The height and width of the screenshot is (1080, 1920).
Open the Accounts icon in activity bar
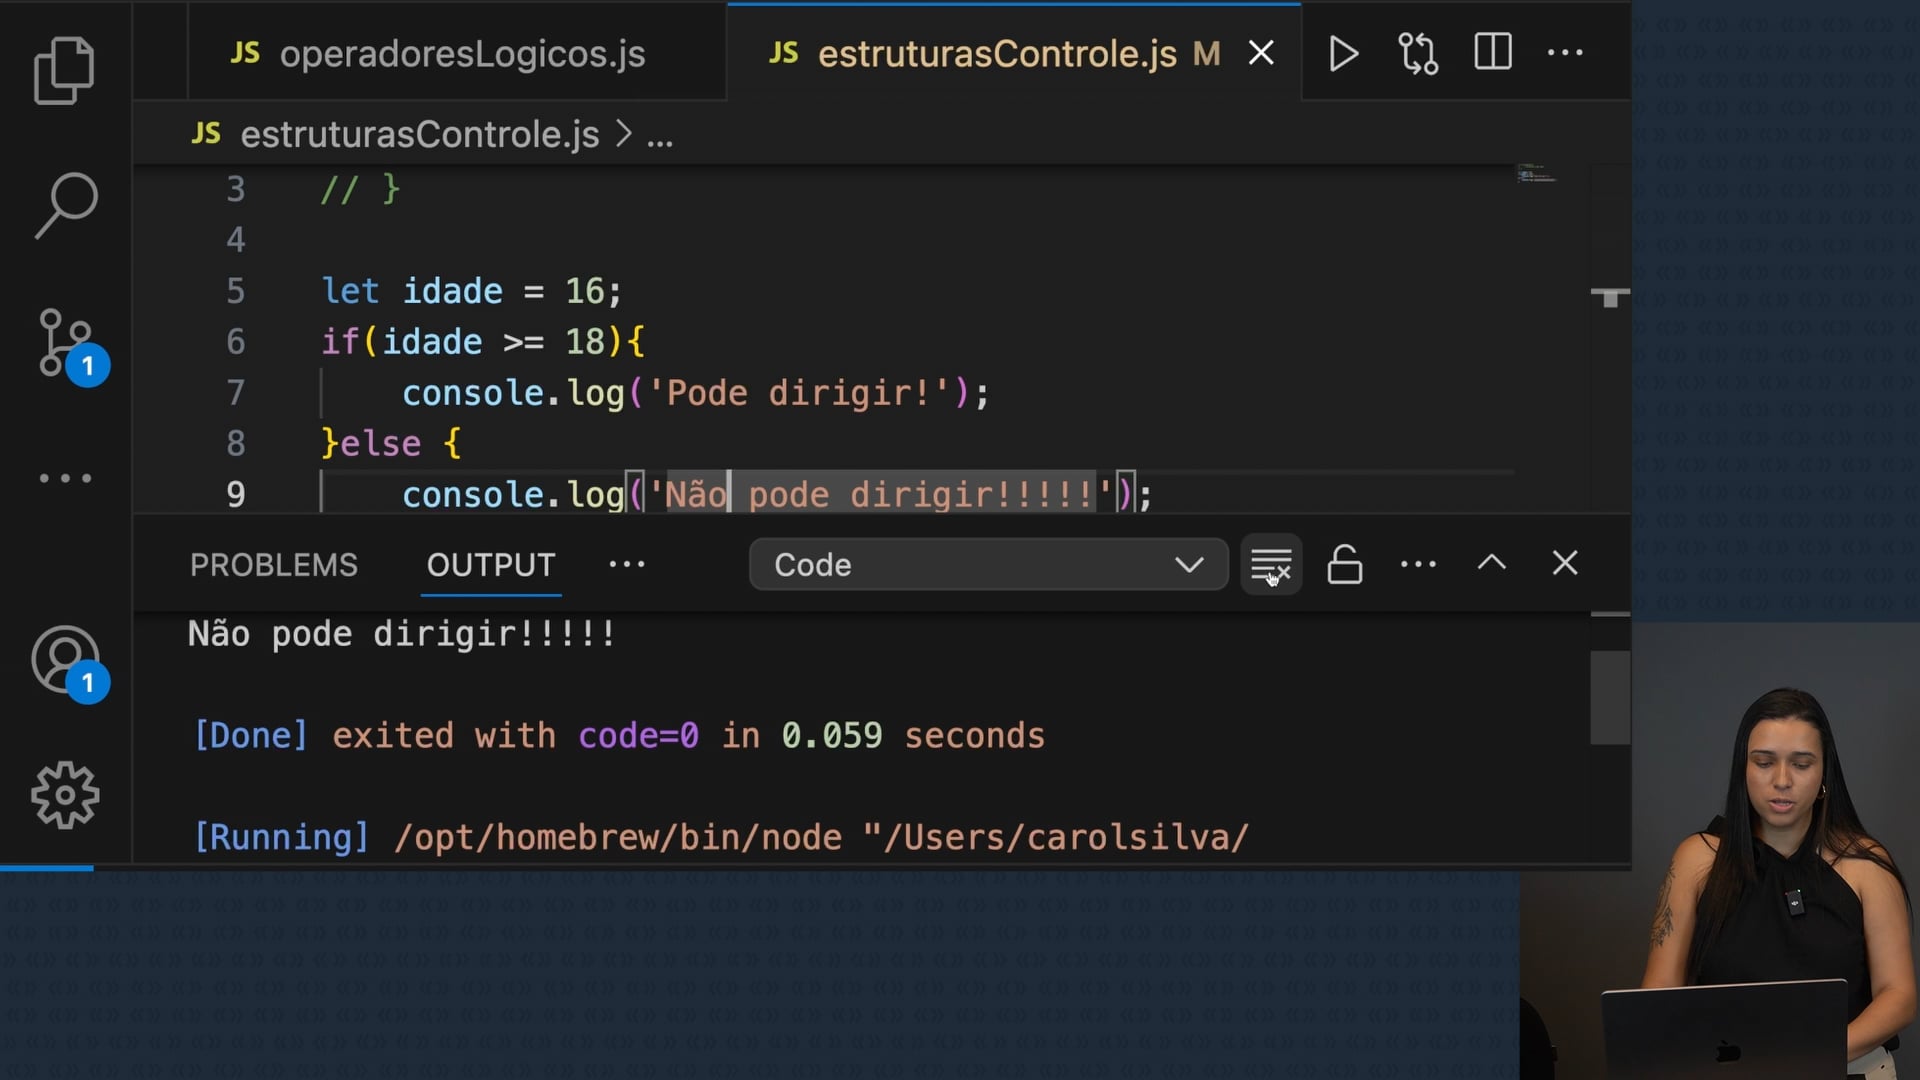(x=66, y=660)
